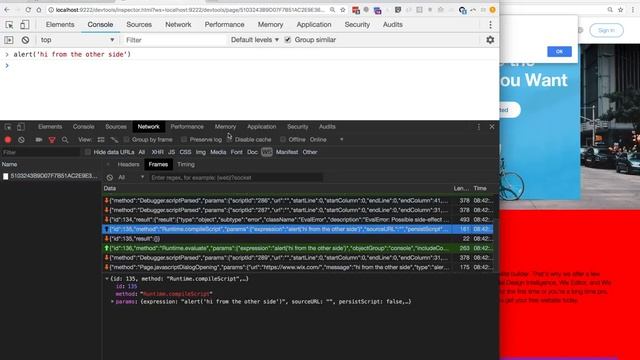Enable Preserve log checkbox
The width and height of the screenshot is (640, 360).
184,140
